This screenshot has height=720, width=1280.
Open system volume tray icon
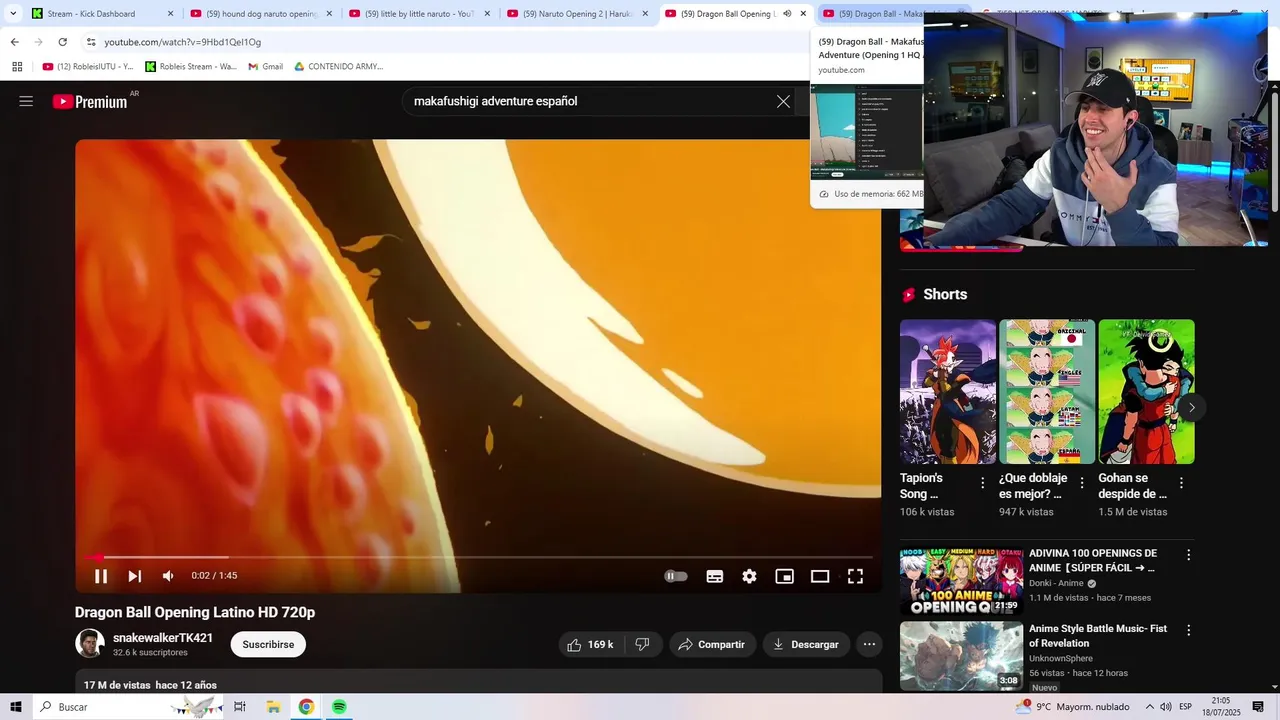tap(1166, 707)
